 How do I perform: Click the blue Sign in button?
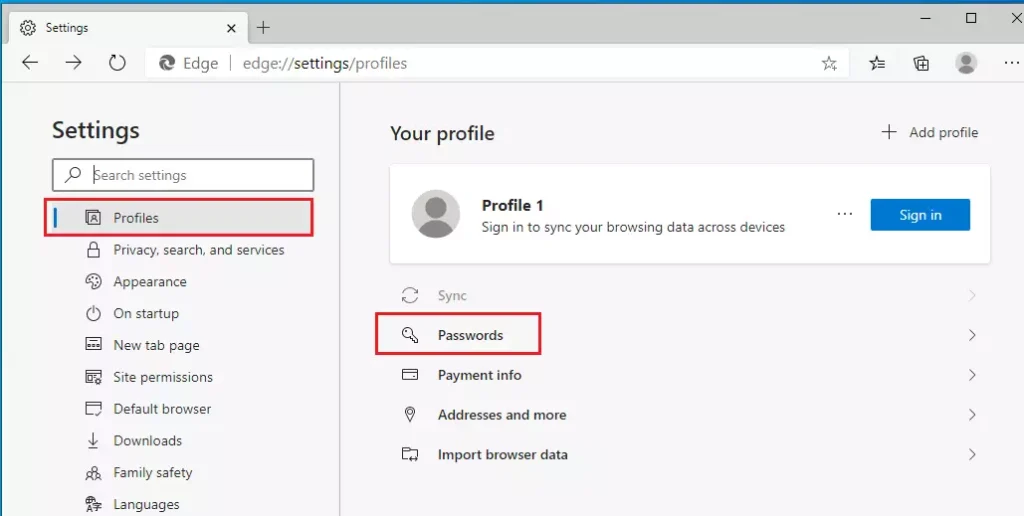pyautogui.click(x=920, y=215)
